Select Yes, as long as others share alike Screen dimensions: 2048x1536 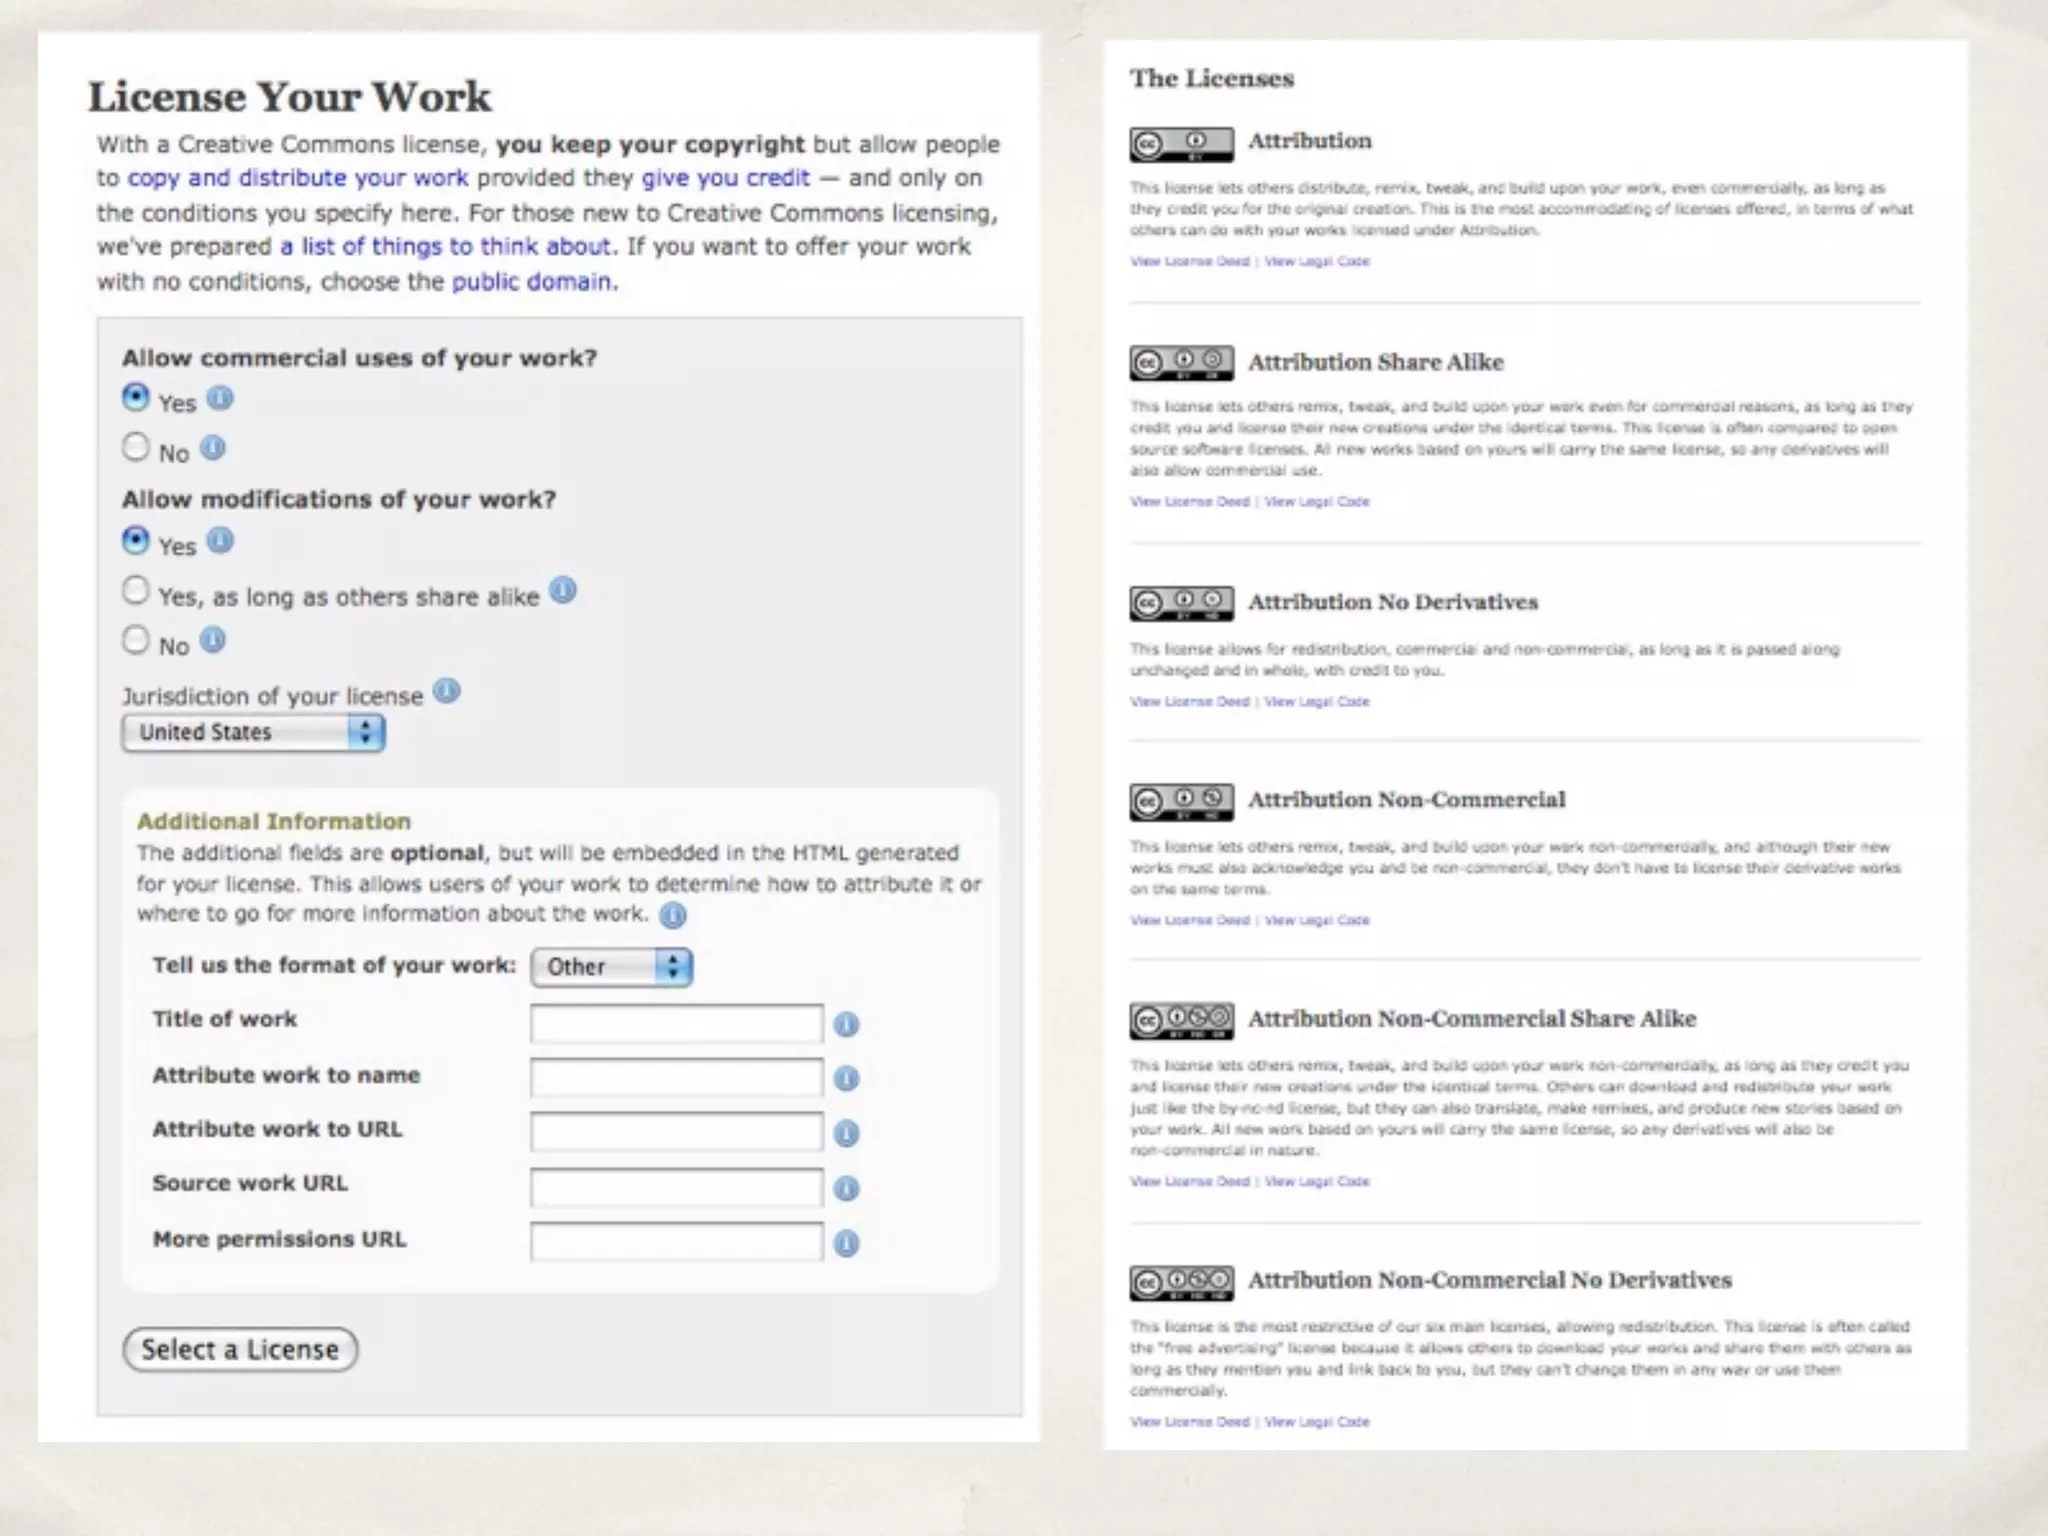click(136, 591)
